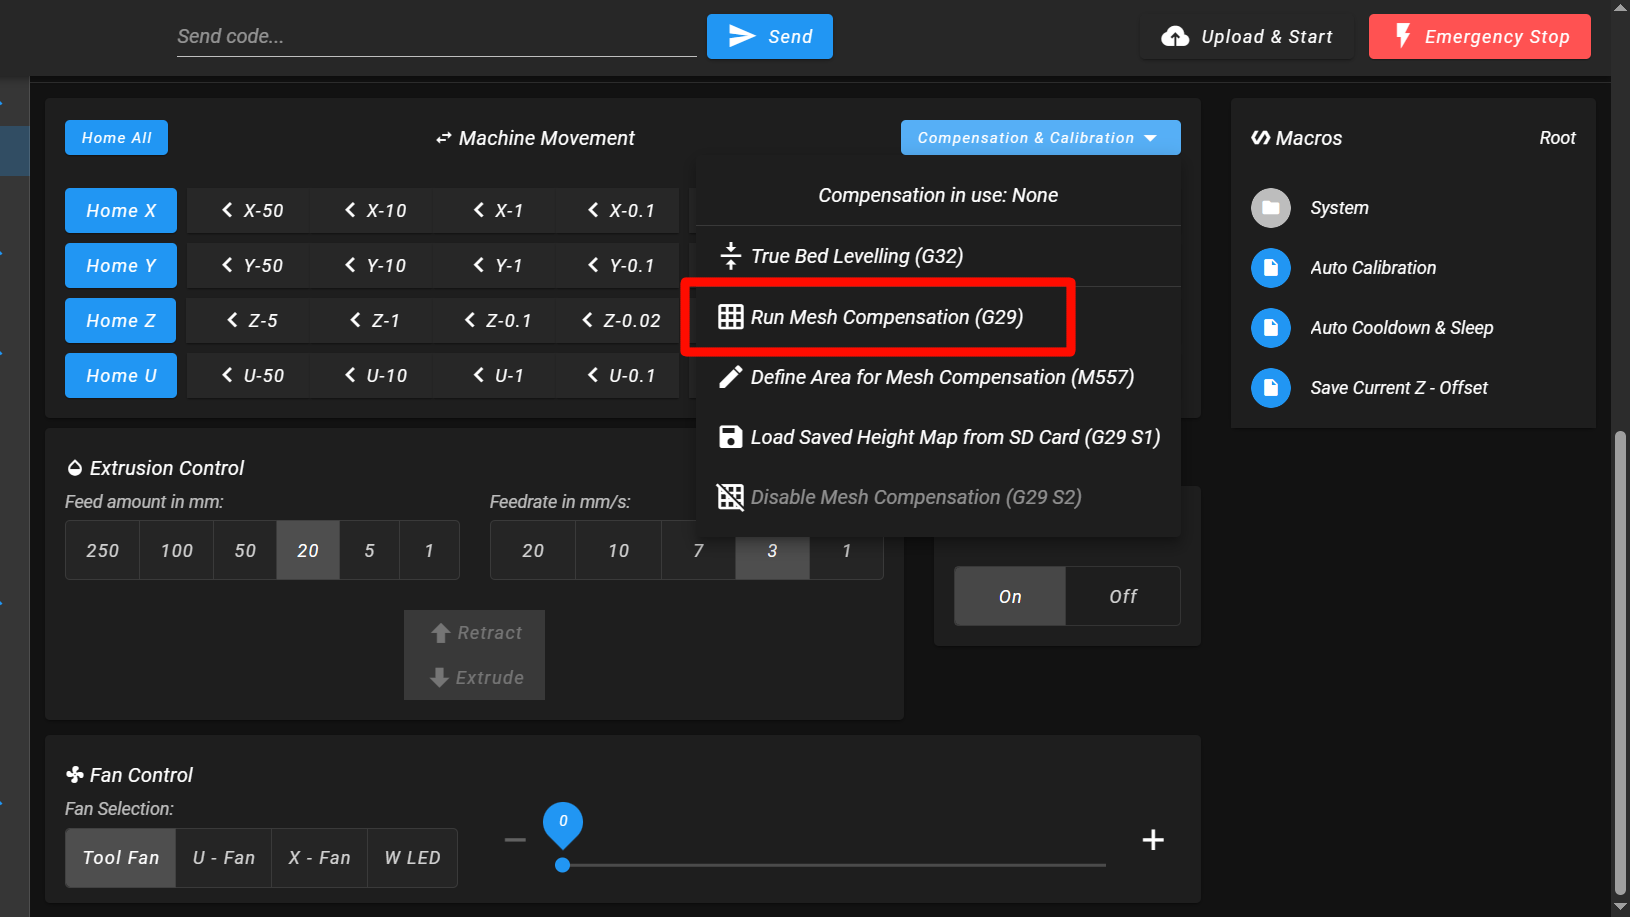
Task: Move Y axis by -1
Action: (x=498, y=266)
